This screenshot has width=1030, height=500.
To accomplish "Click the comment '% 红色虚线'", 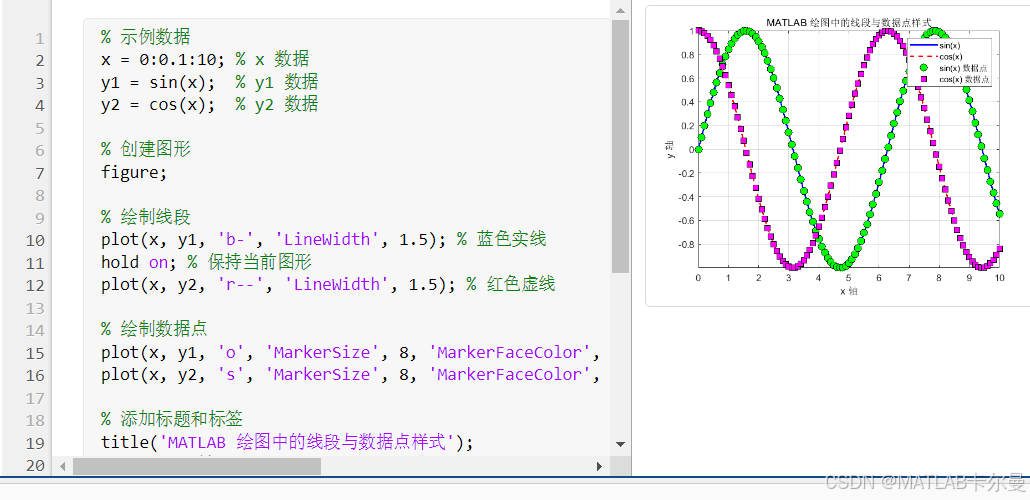I will pyautogui.click(x=511, y=284).
